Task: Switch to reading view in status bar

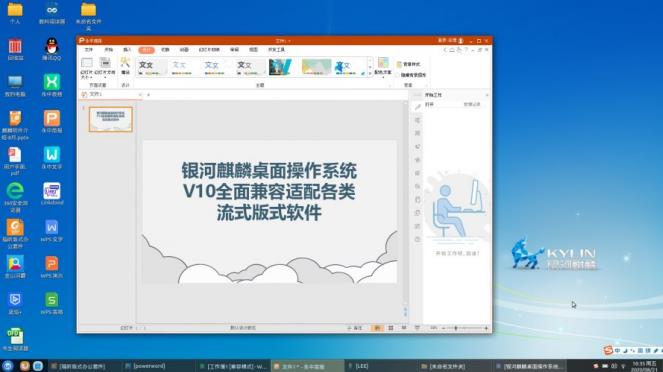Action: pyautogui.click(x=404, y=328)
